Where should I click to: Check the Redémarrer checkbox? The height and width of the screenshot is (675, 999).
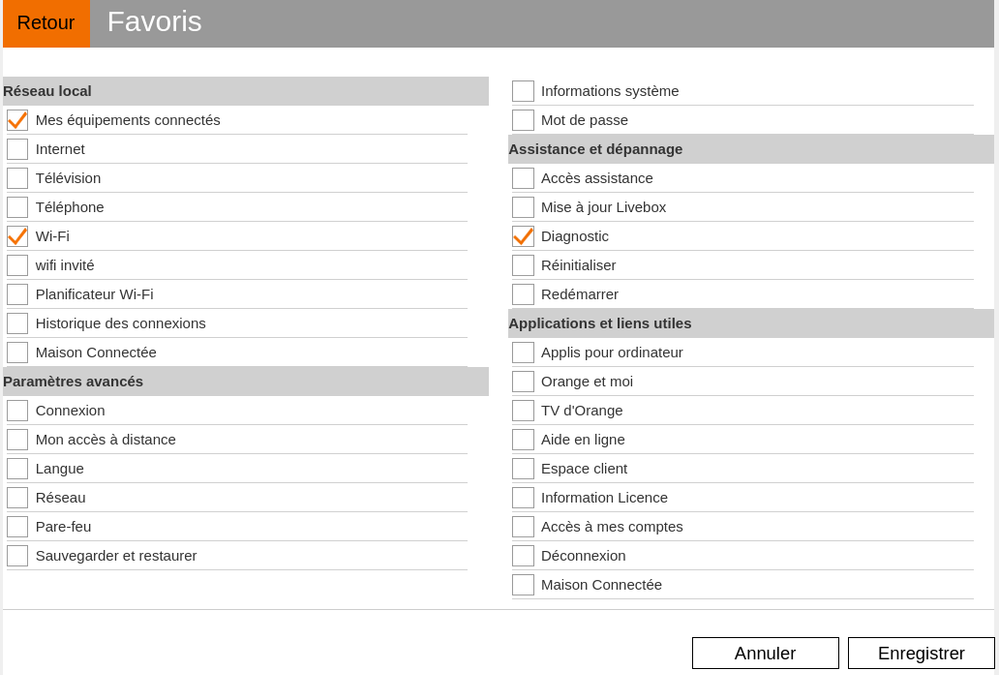click(523, 294)
